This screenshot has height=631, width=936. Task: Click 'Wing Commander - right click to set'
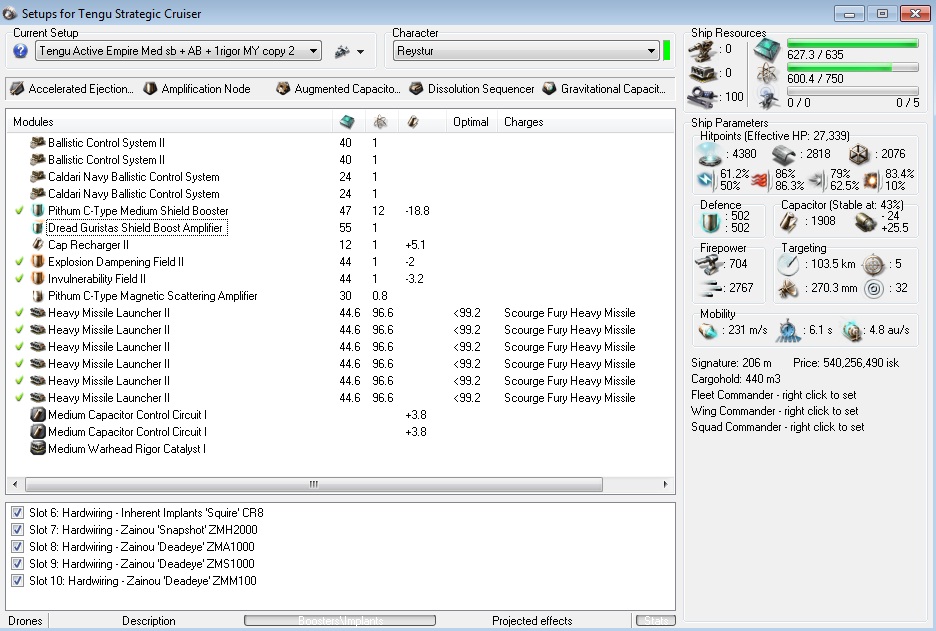click(x=775, y=411)
